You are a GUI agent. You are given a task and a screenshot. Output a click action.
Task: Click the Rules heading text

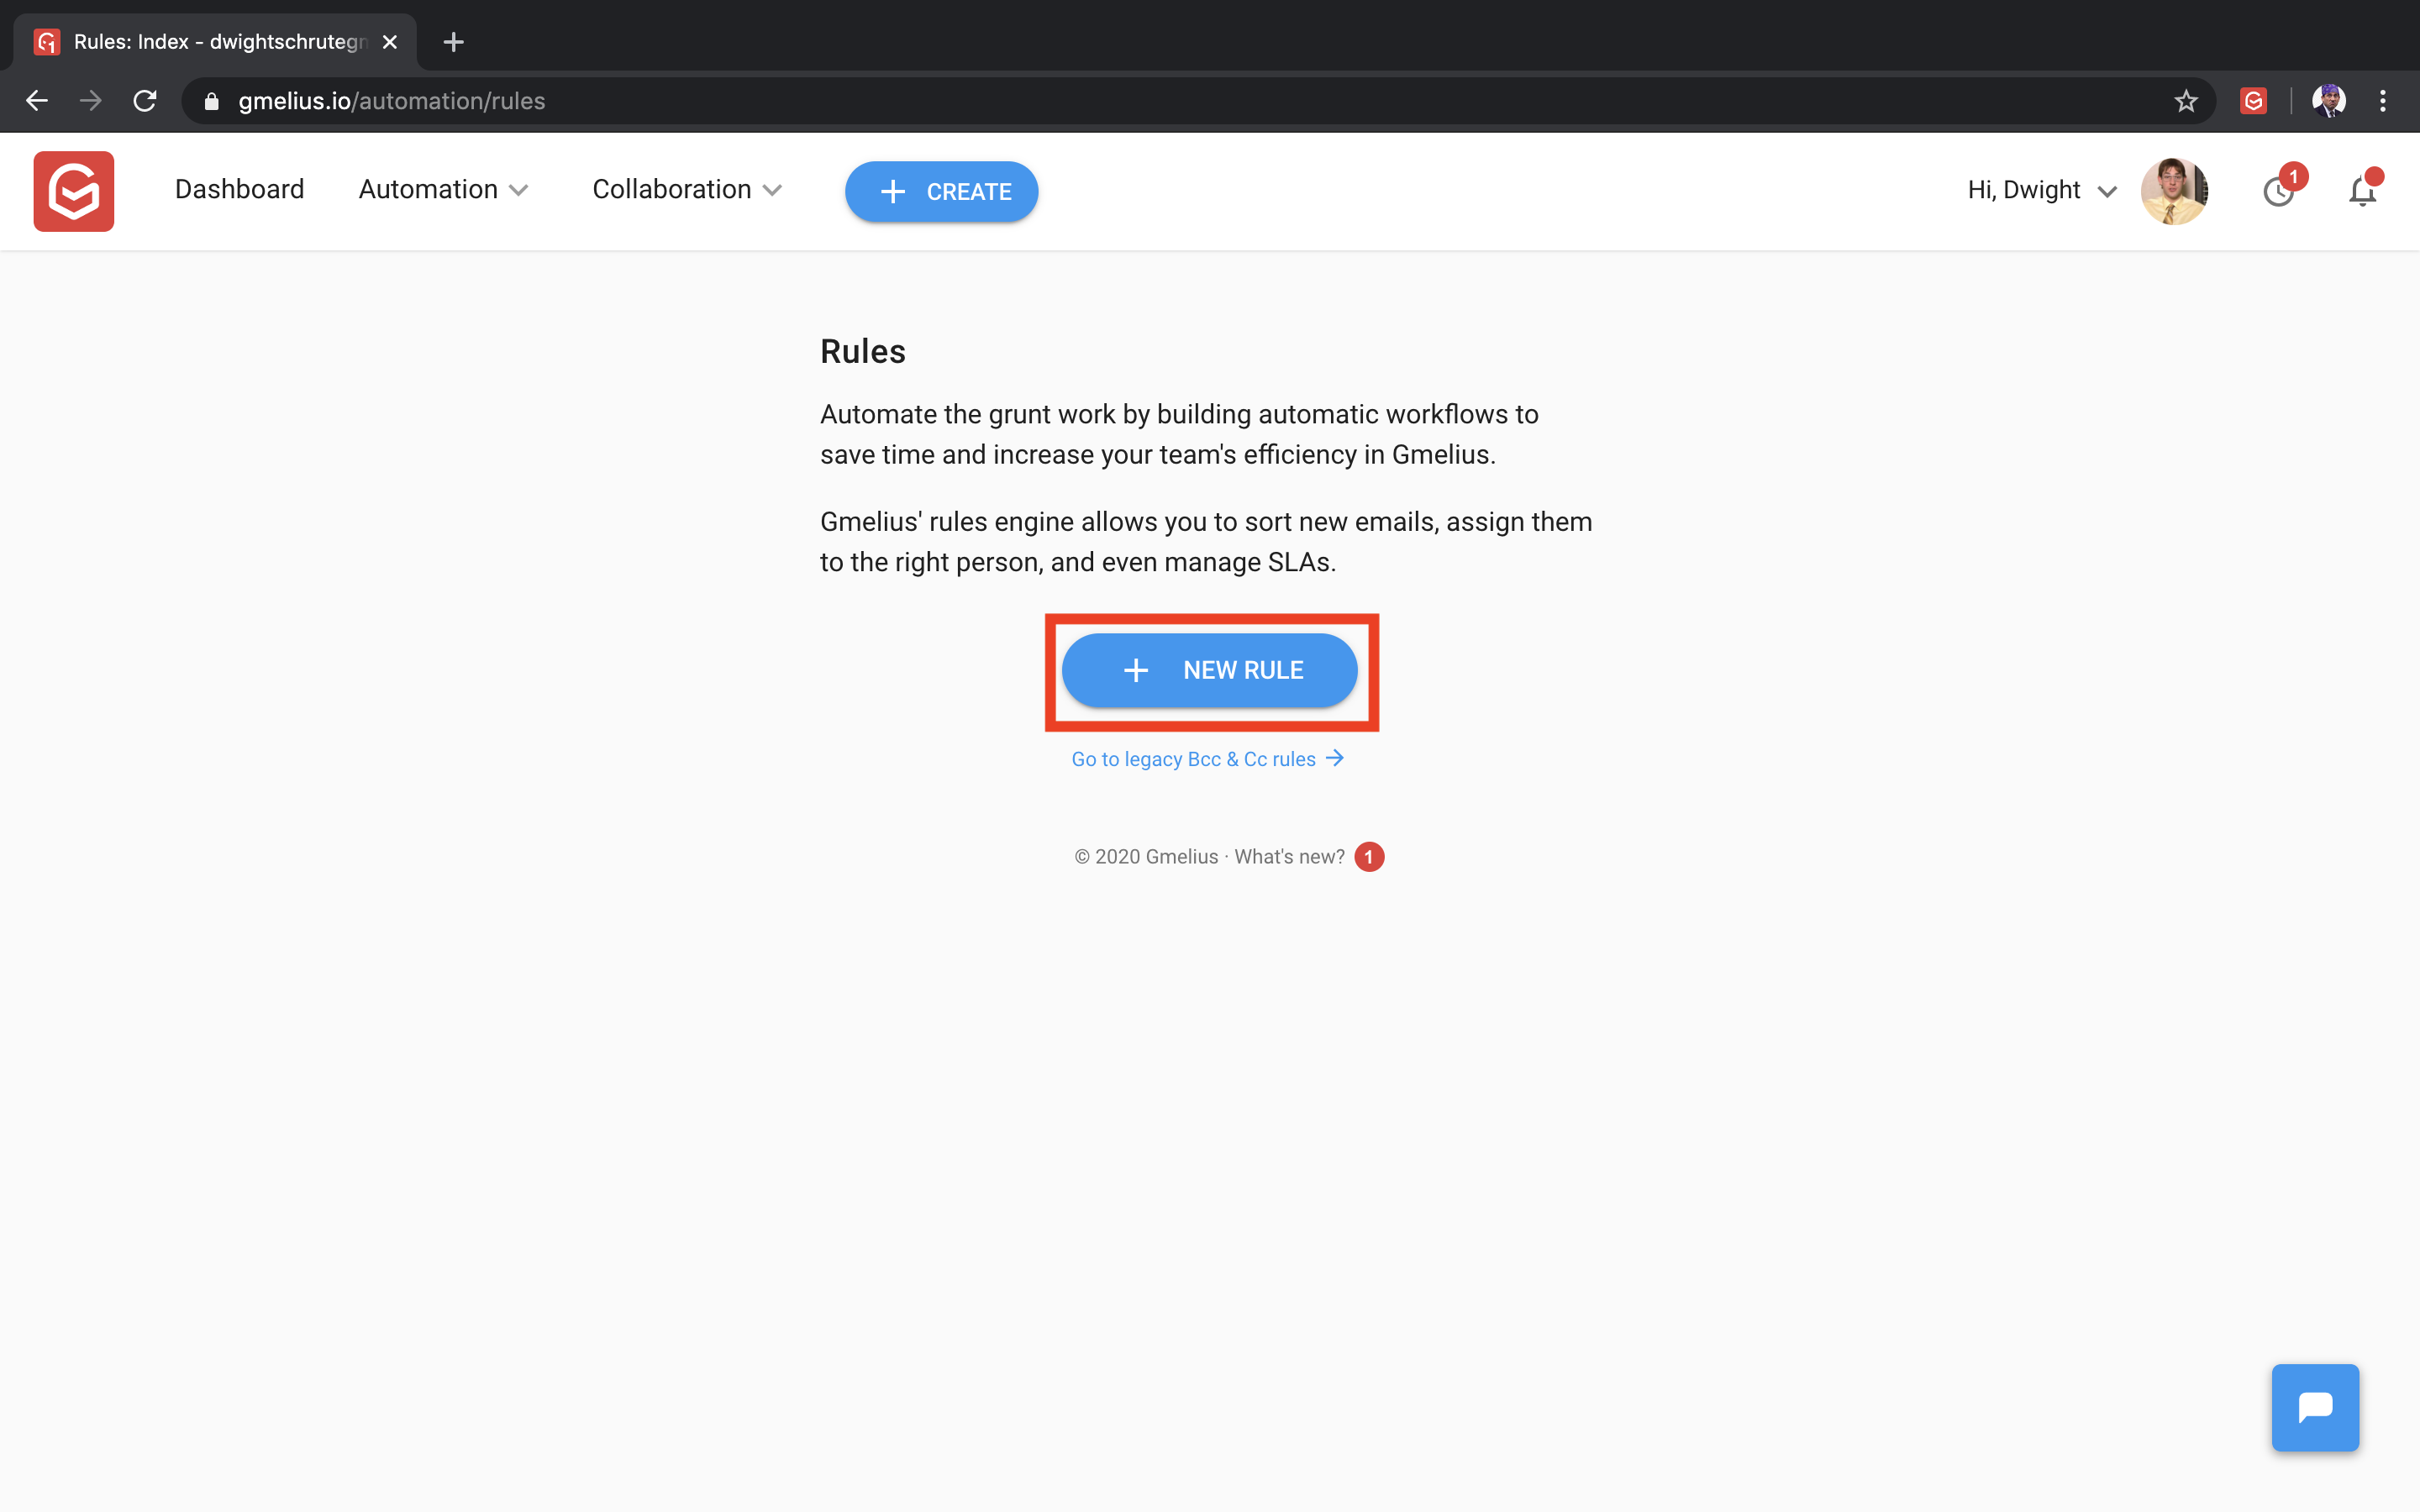pyautogui.click(x=862, y=351)
